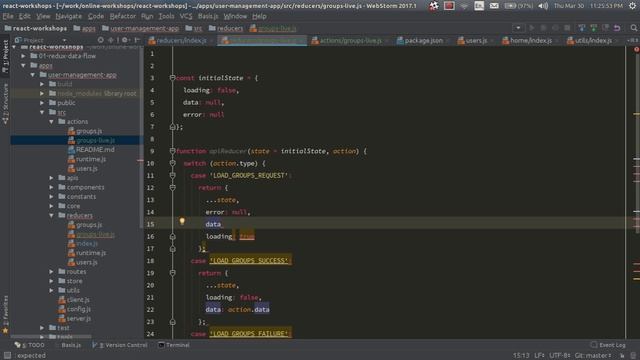Expand the 01-redux-data-flow folder

pyautogui.click(x=24, y=56)
